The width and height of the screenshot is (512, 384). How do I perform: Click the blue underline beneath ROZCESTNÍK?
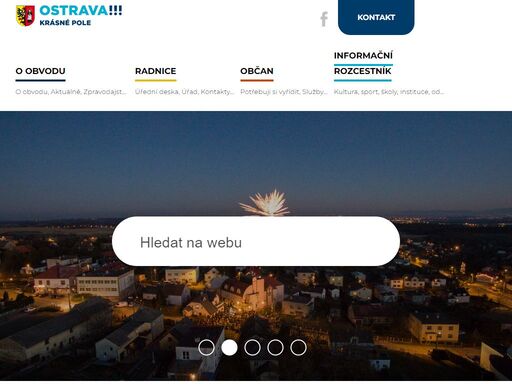(363, 80)
